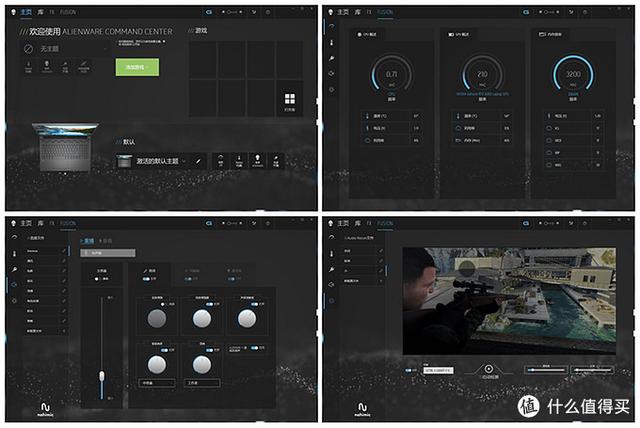
Task: Switch to the 录音 recording tab
Action: click(105, 241)
